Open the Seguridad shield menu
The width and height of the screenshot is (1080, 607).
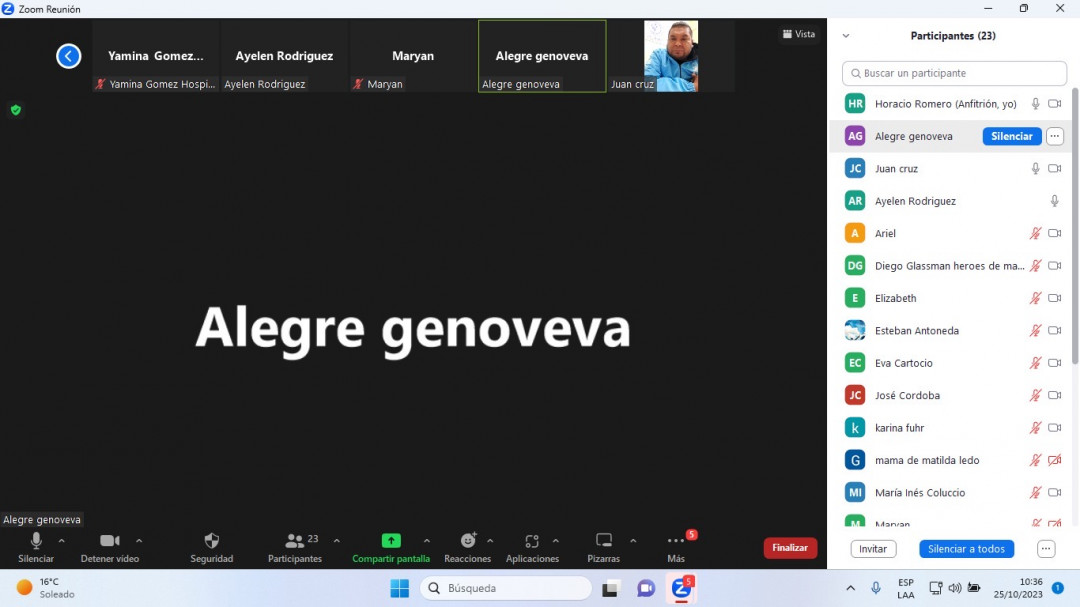pos(211,548)
